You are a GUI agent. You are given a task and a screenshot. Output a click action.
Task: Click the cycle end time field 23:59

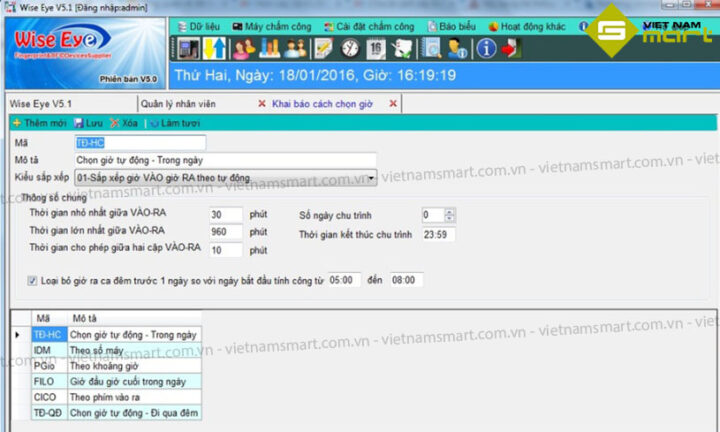[x=439, y=235]
